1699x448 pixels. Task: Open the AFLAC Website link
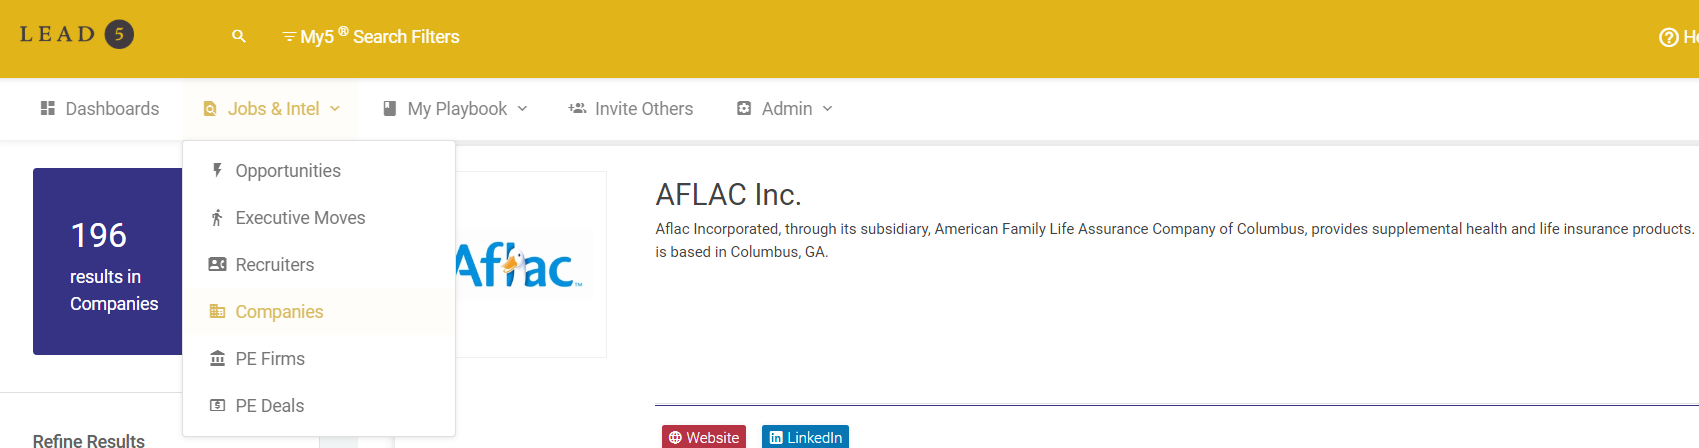(704, 437)
